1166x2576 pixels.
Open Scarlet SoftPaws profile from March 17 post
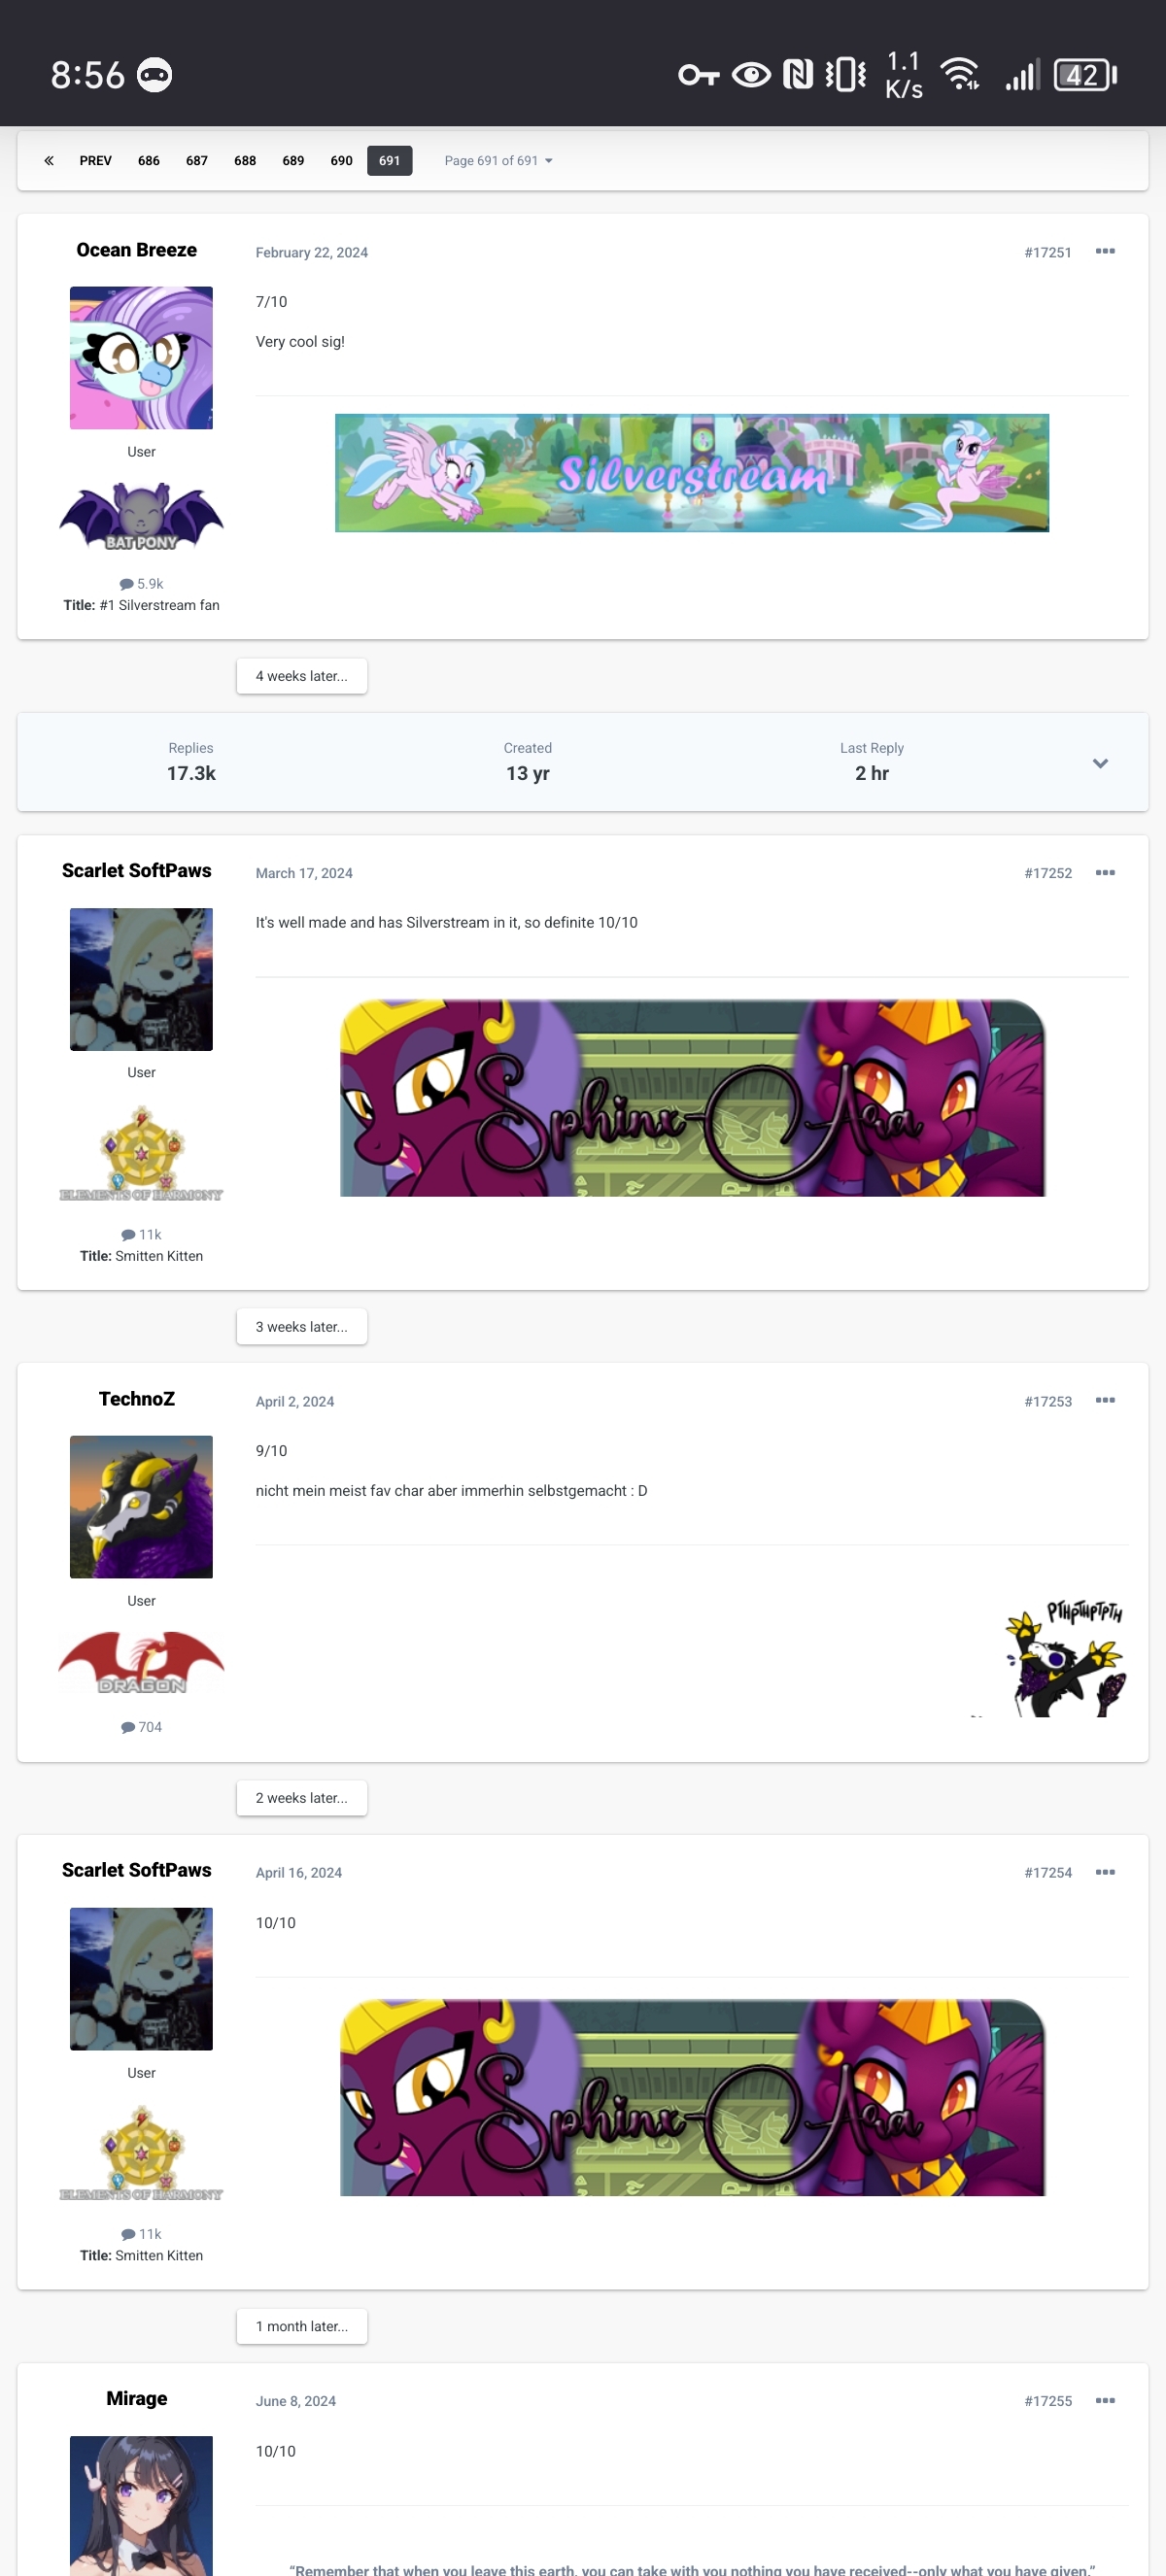pyautogui.click(x=136, y=871)
